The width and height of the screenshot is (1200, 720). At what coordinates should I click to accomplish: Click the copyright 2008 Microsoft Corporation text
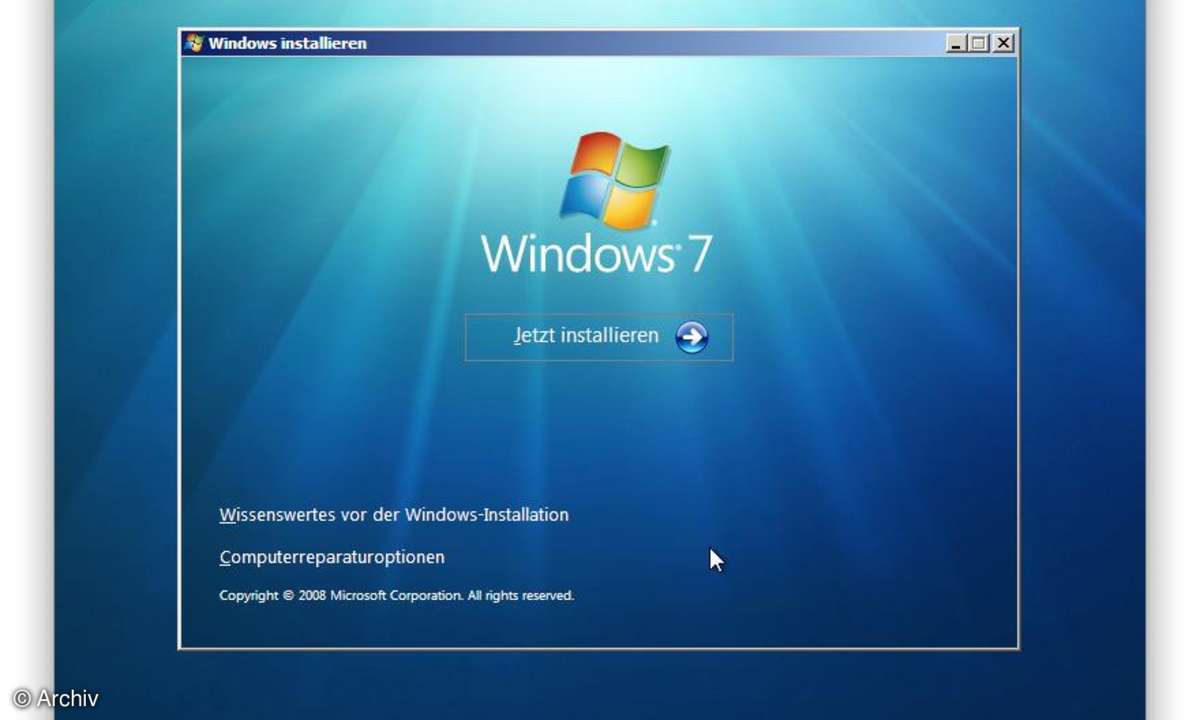(397, 595)
